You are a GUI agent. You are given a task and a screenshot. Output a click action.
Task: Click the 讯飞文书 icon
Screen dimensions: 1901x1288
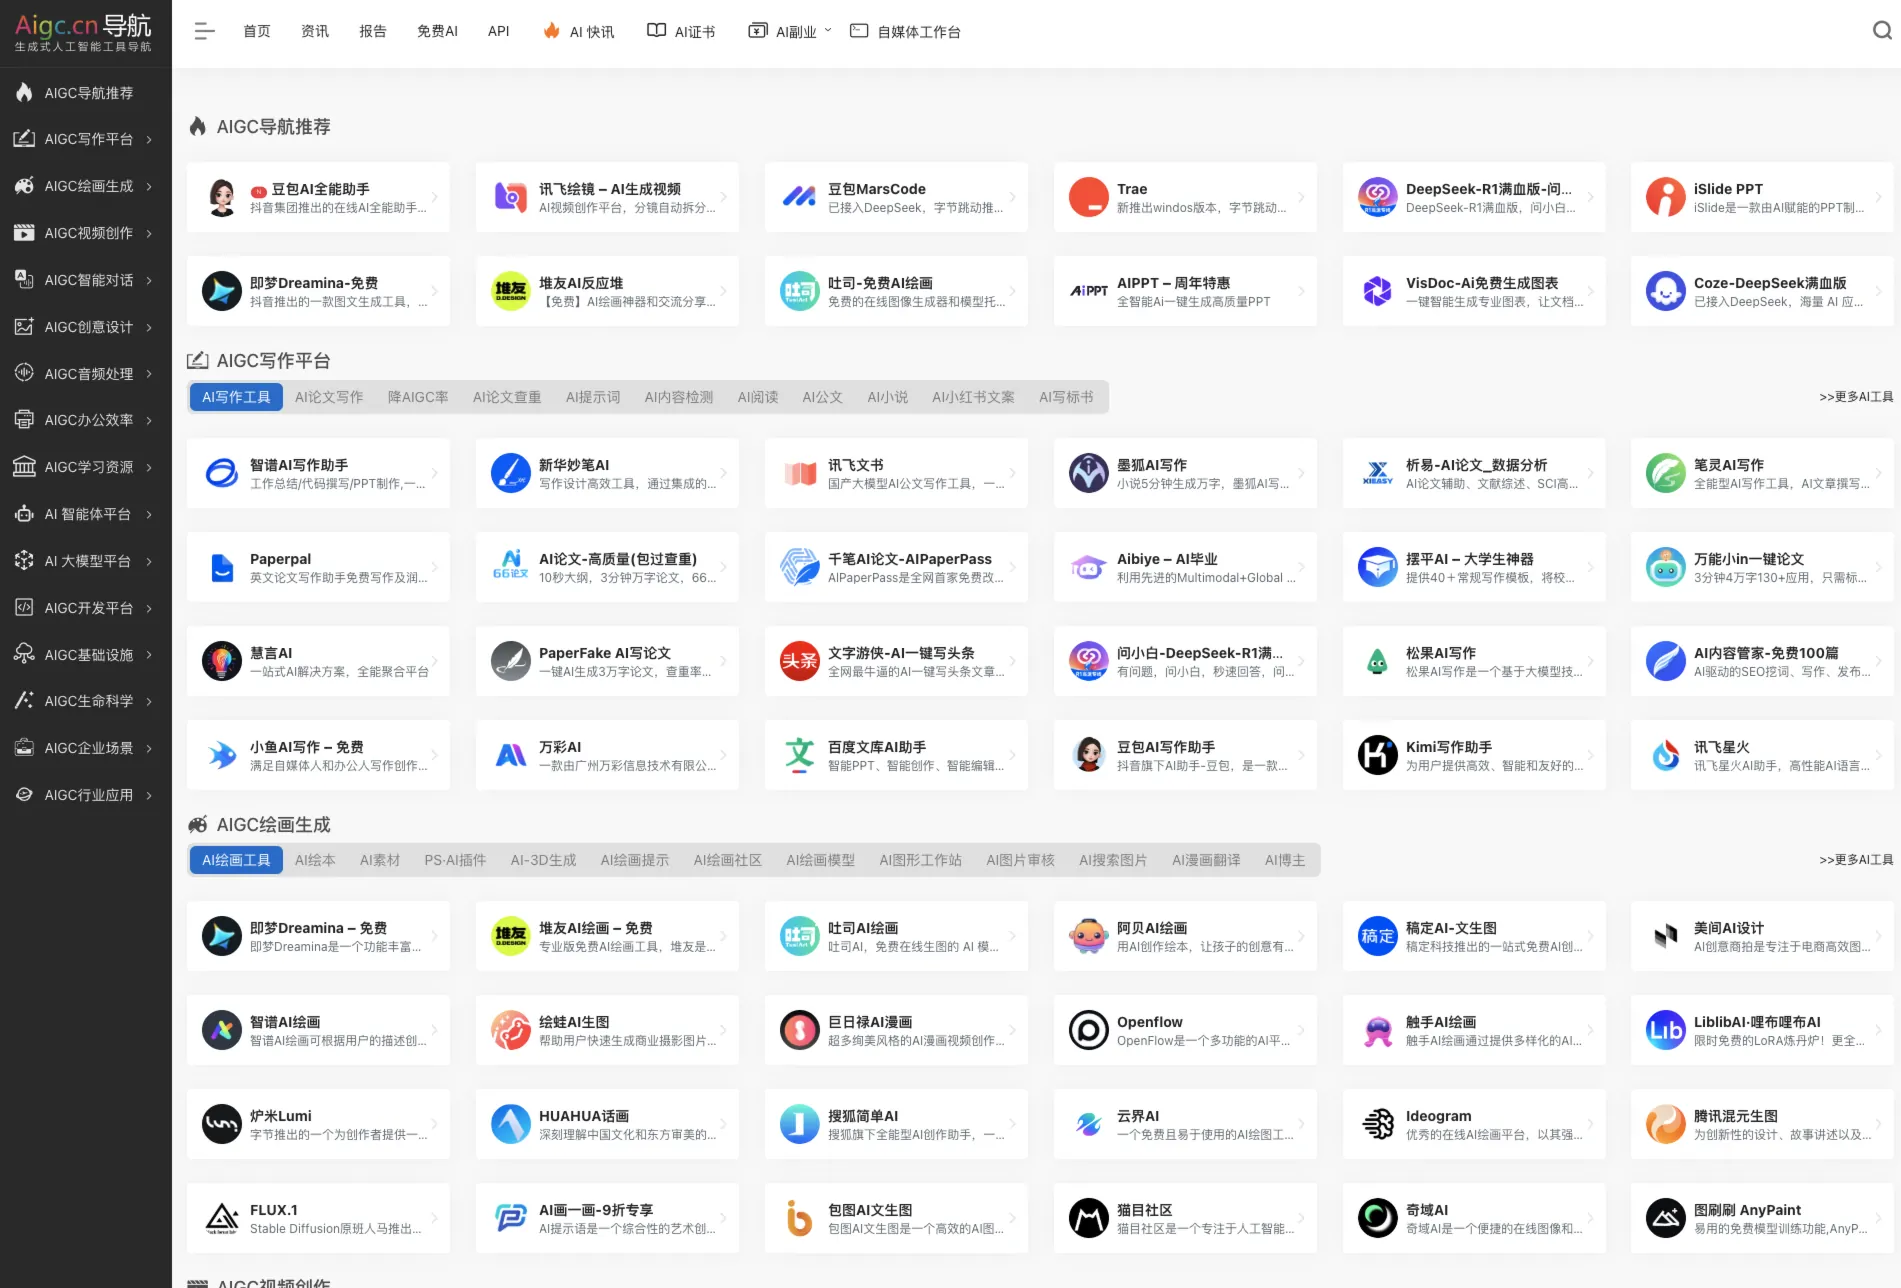coord(800,473)
